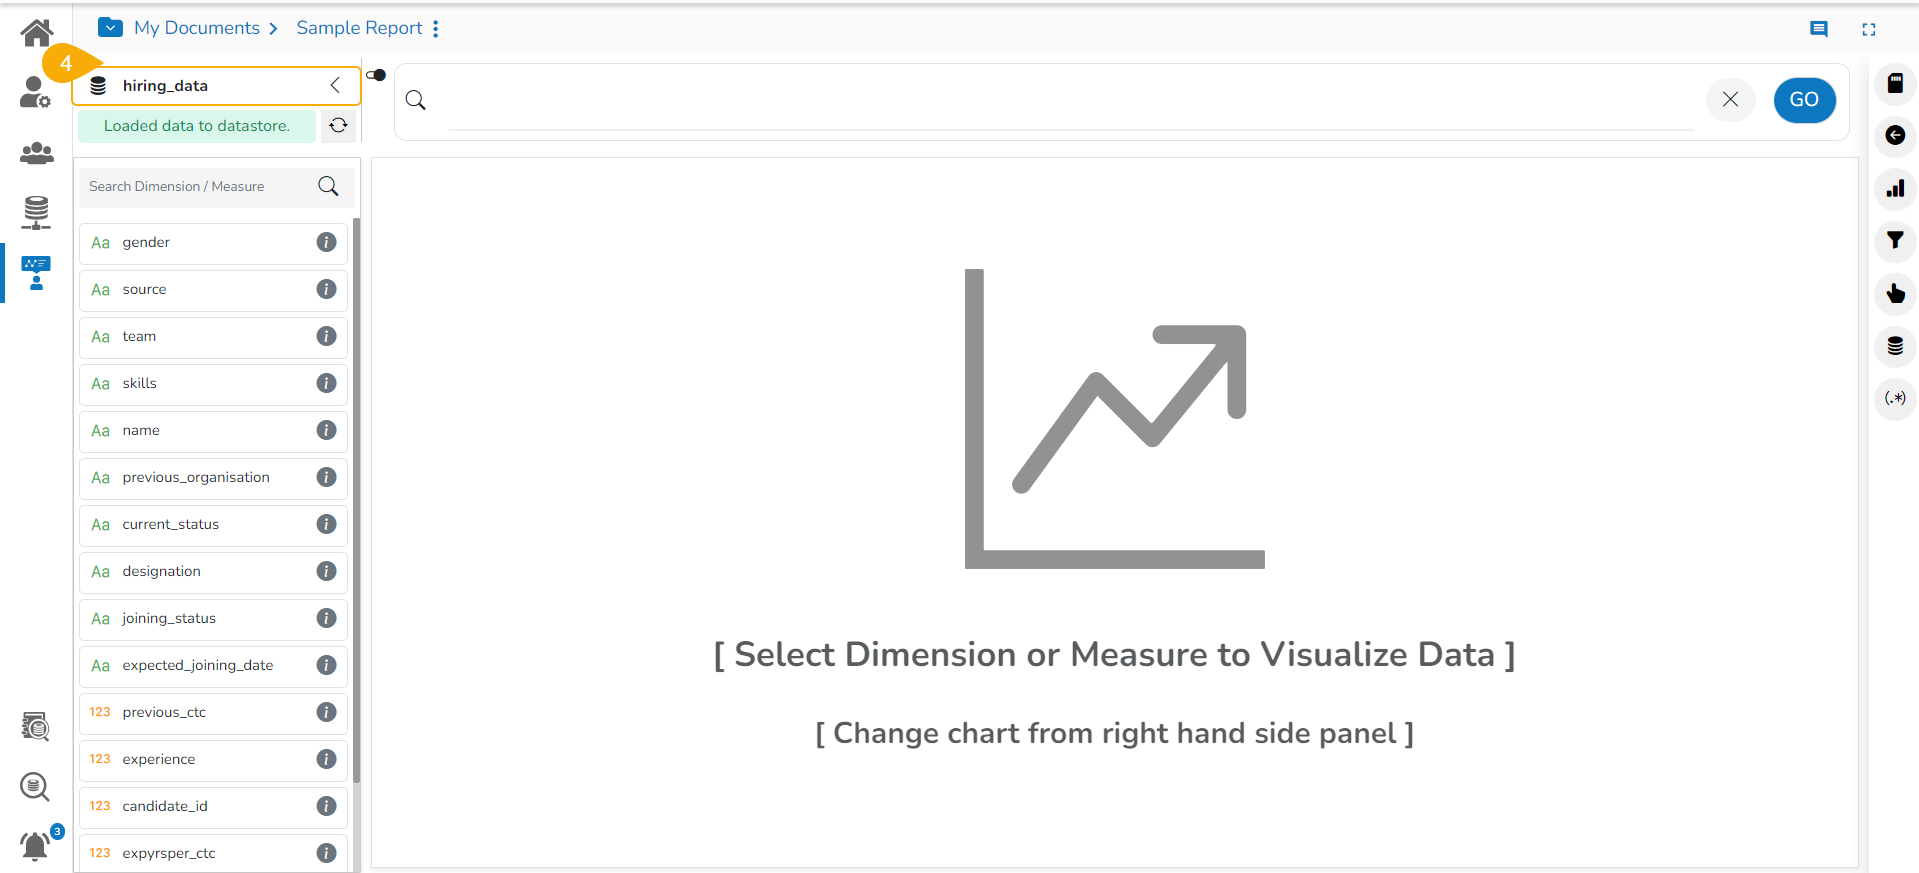Open Sample Report three-dot options menu
1919x873 pixels.
(436, 29)
